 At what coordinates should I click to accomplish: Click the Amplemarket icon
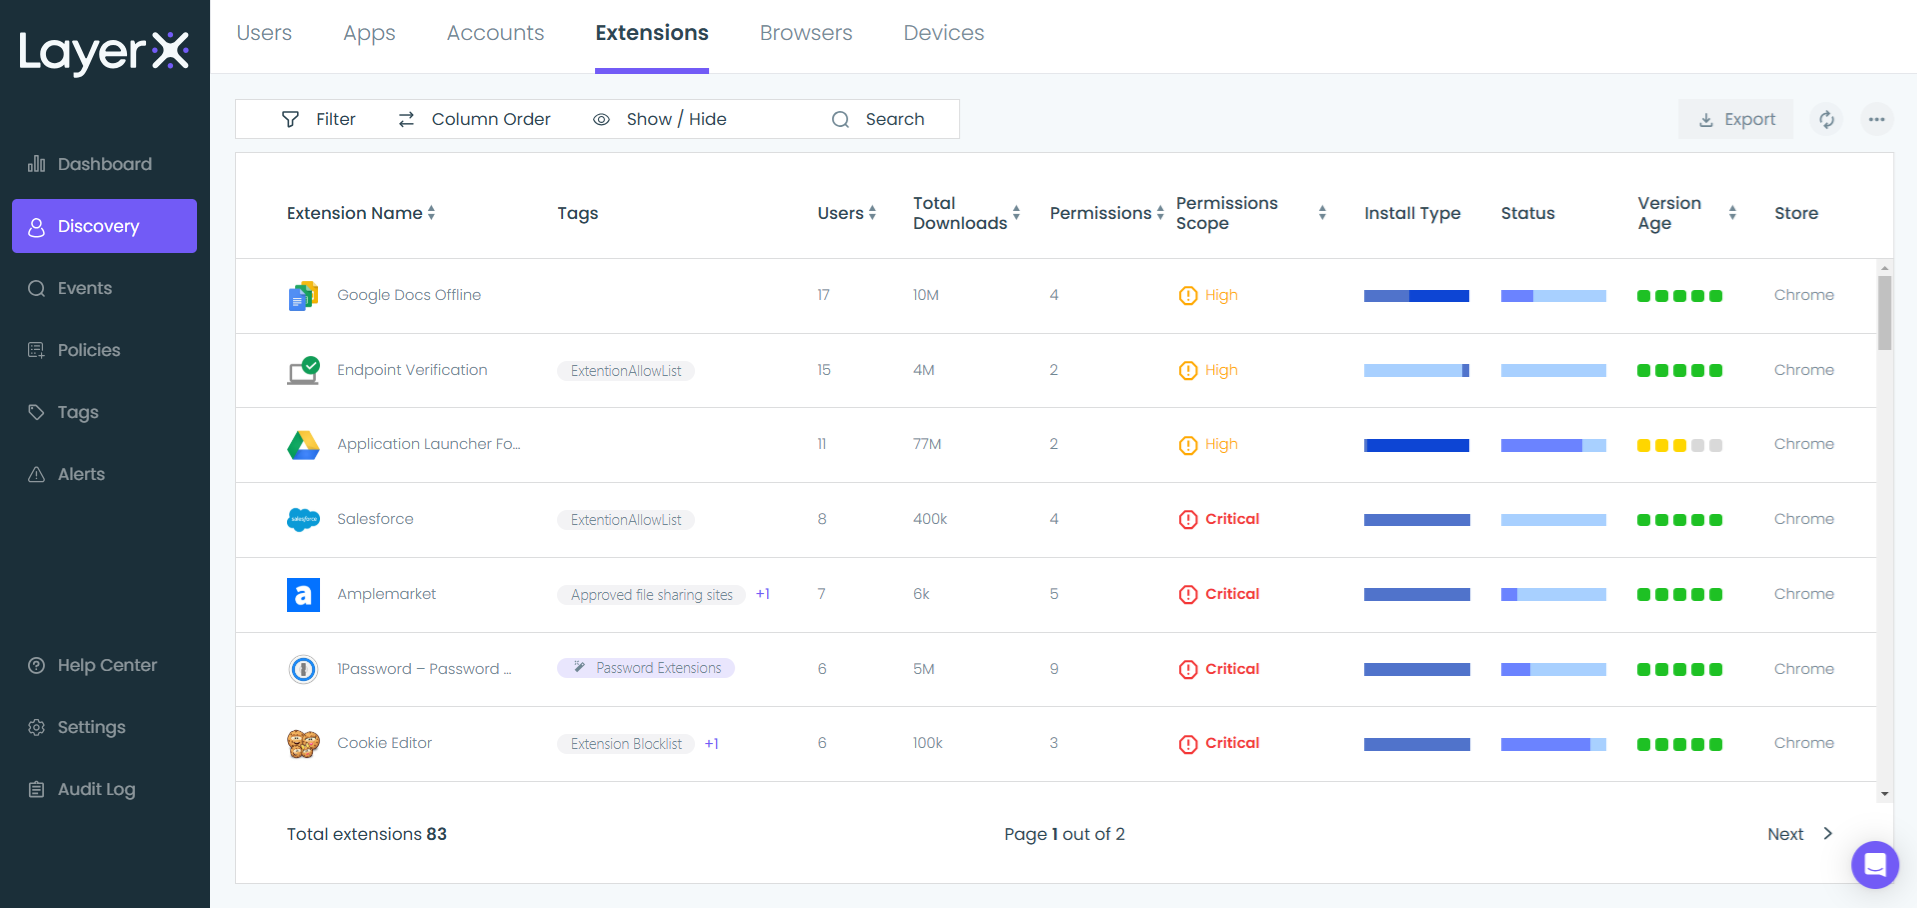click(303, 594)
